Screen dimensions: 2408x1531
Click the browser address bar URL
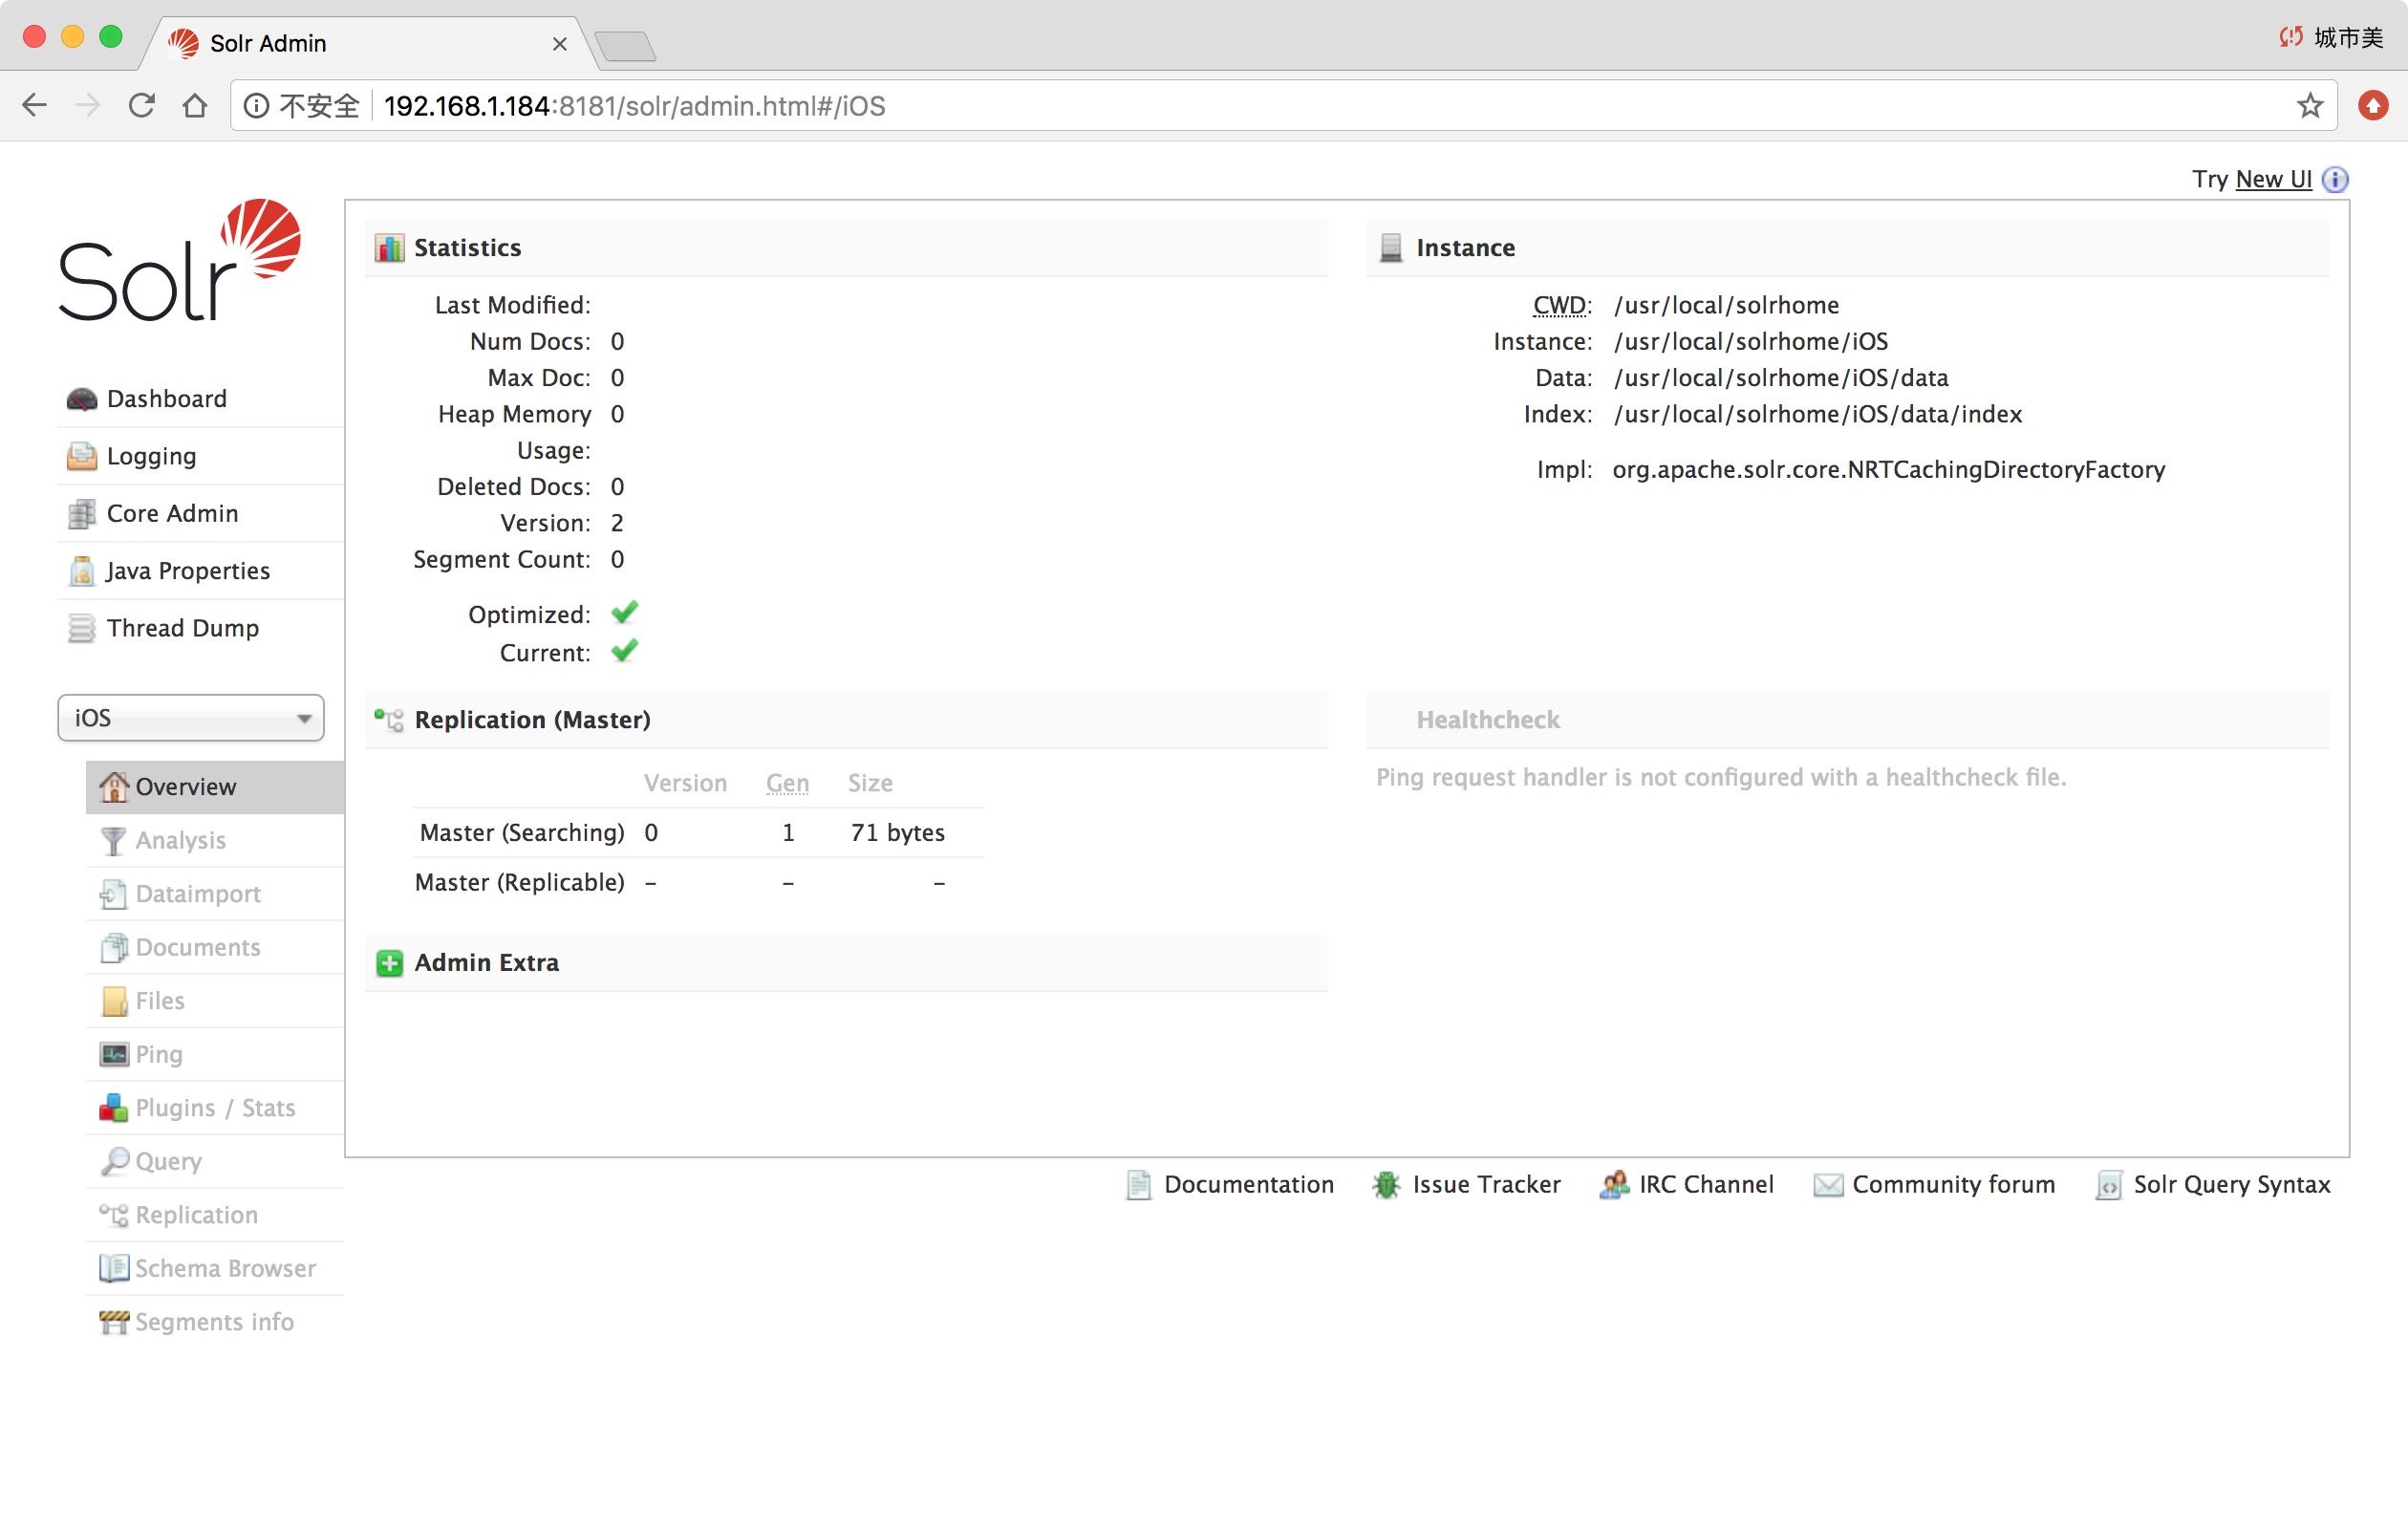[634, 106]
